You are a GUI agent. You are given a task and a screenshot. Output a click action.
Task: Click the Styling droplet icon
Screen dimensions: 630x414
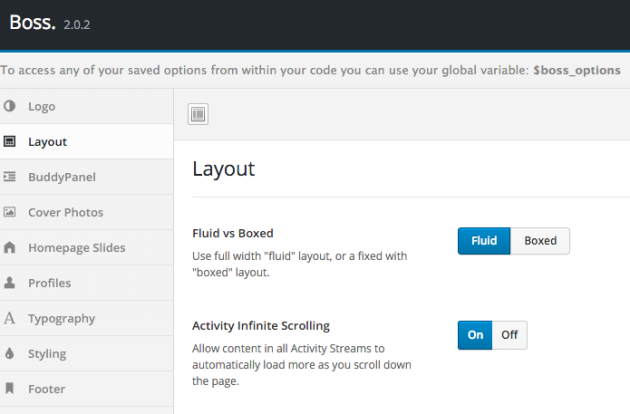(10, 353)
